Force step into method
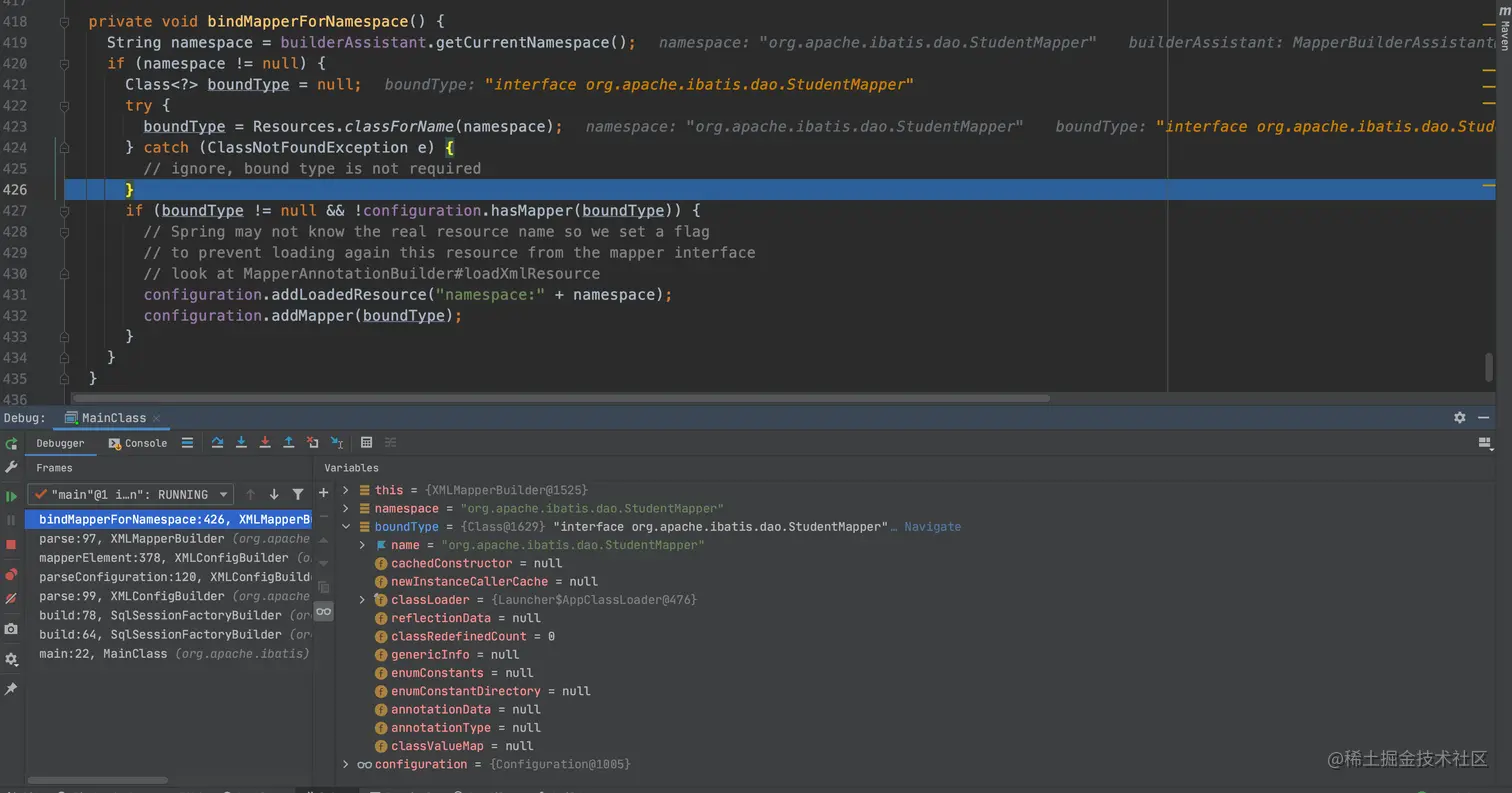This screenshot has height=793, width=1512. (x=265, y=443)
